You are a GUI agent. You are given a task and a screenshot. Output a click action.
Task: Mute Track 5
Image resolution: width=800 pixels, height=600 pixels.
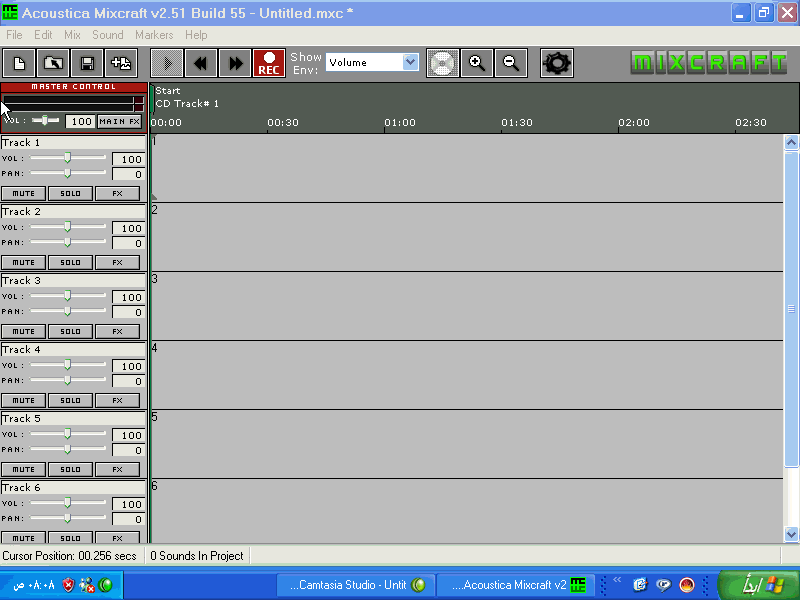point(23,469)
